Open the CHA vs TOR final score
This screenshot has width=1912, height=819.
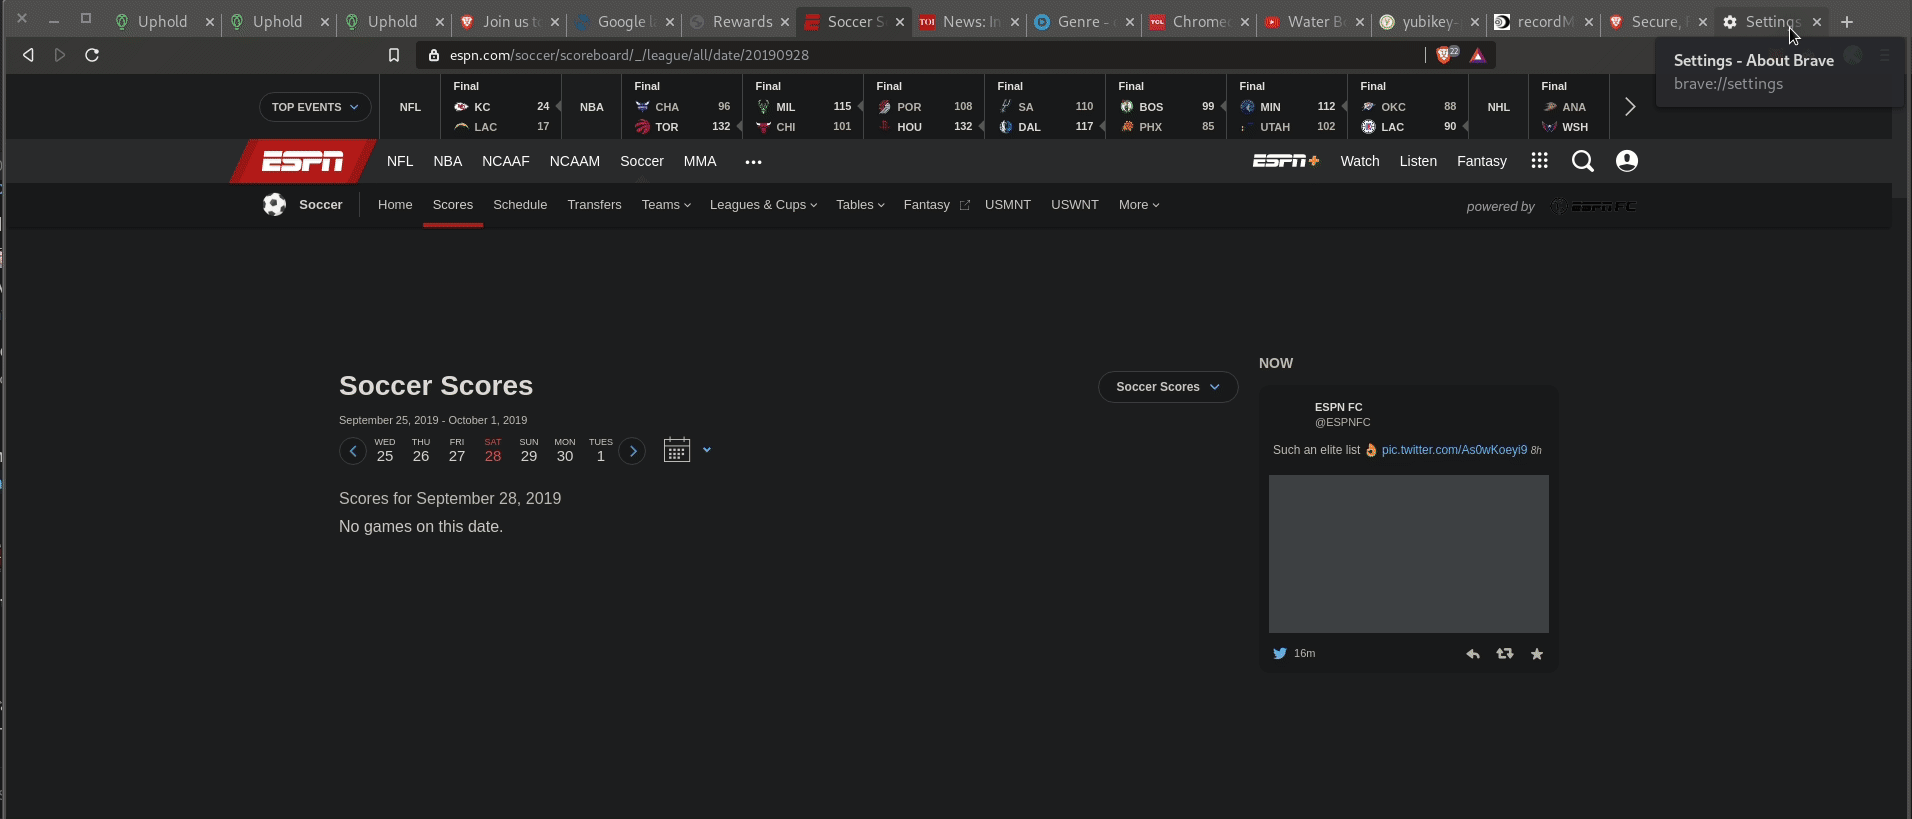pos(682,107)
